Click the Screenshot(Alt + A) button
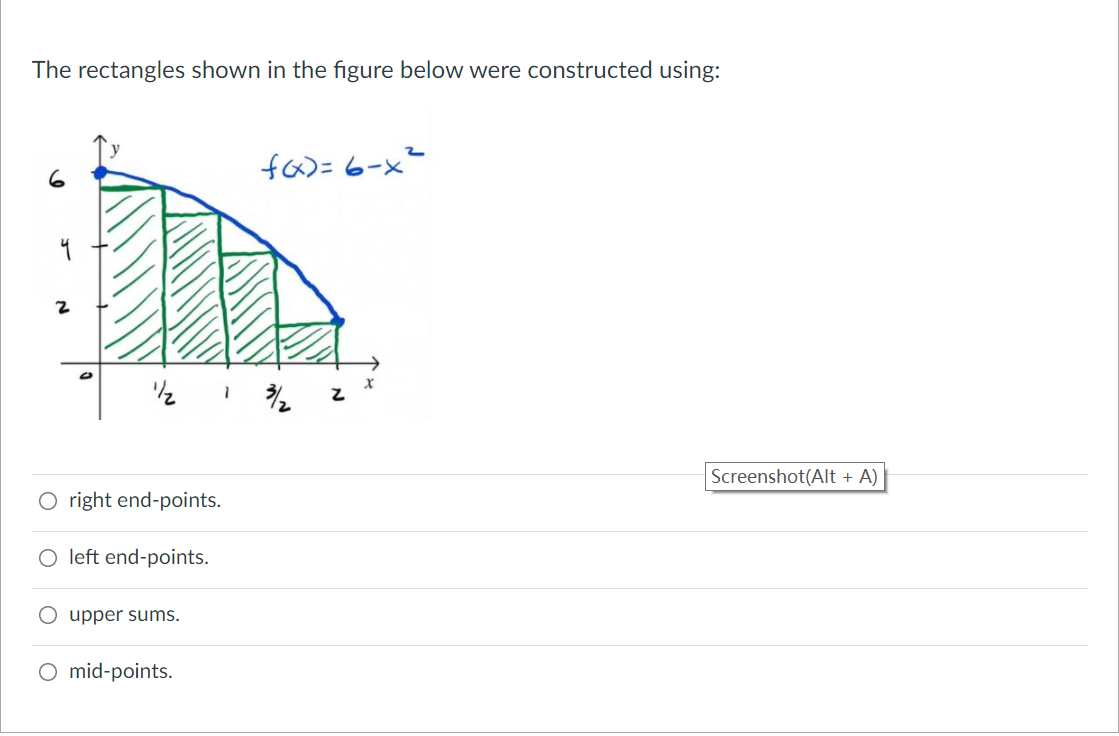 pyautogui.click(x=795, y=476)
